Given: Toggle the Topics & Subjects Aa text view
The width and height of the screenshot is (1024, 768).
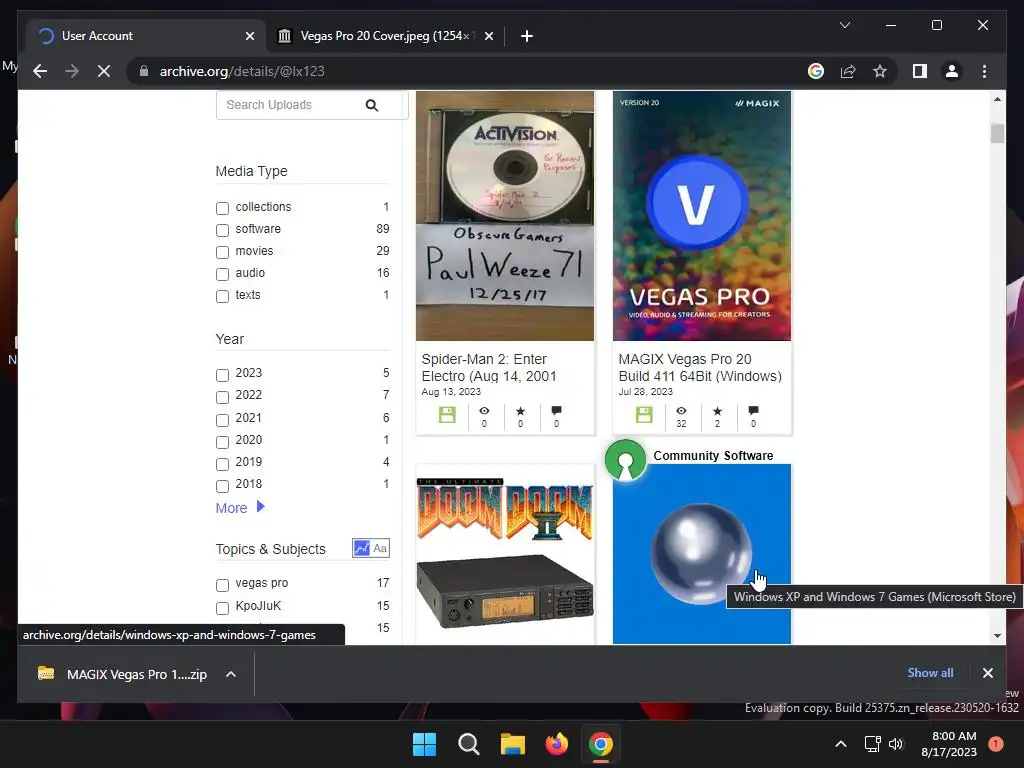Looking at the screenshot, I should coord(380,549).
